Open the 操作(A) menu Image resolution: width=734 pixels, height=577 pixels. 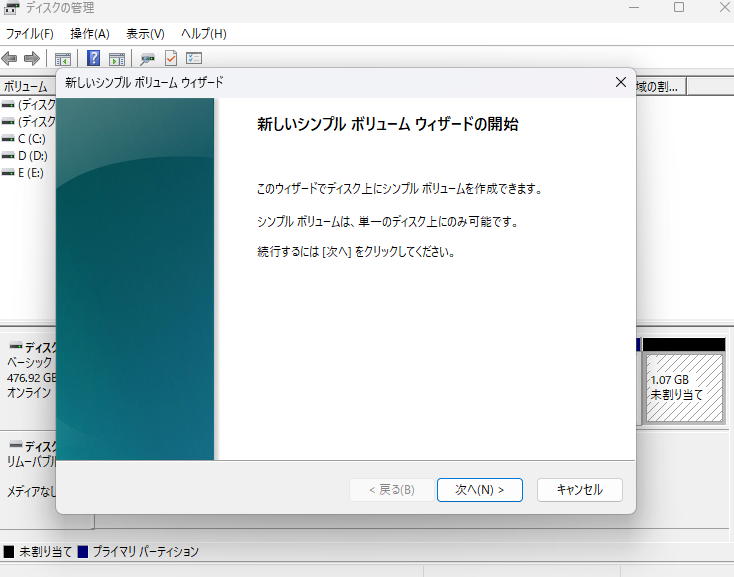[x=90, y=34]
